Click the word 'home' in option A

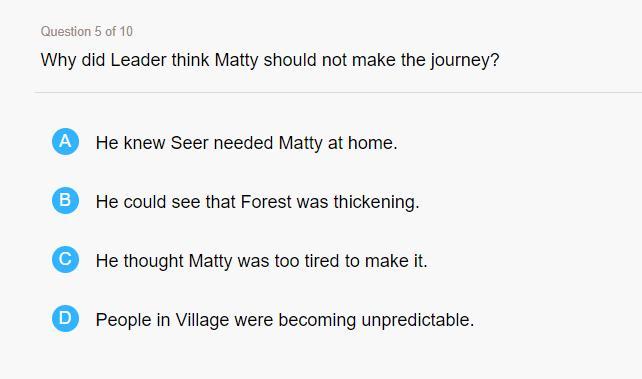(x=370, y=143)
